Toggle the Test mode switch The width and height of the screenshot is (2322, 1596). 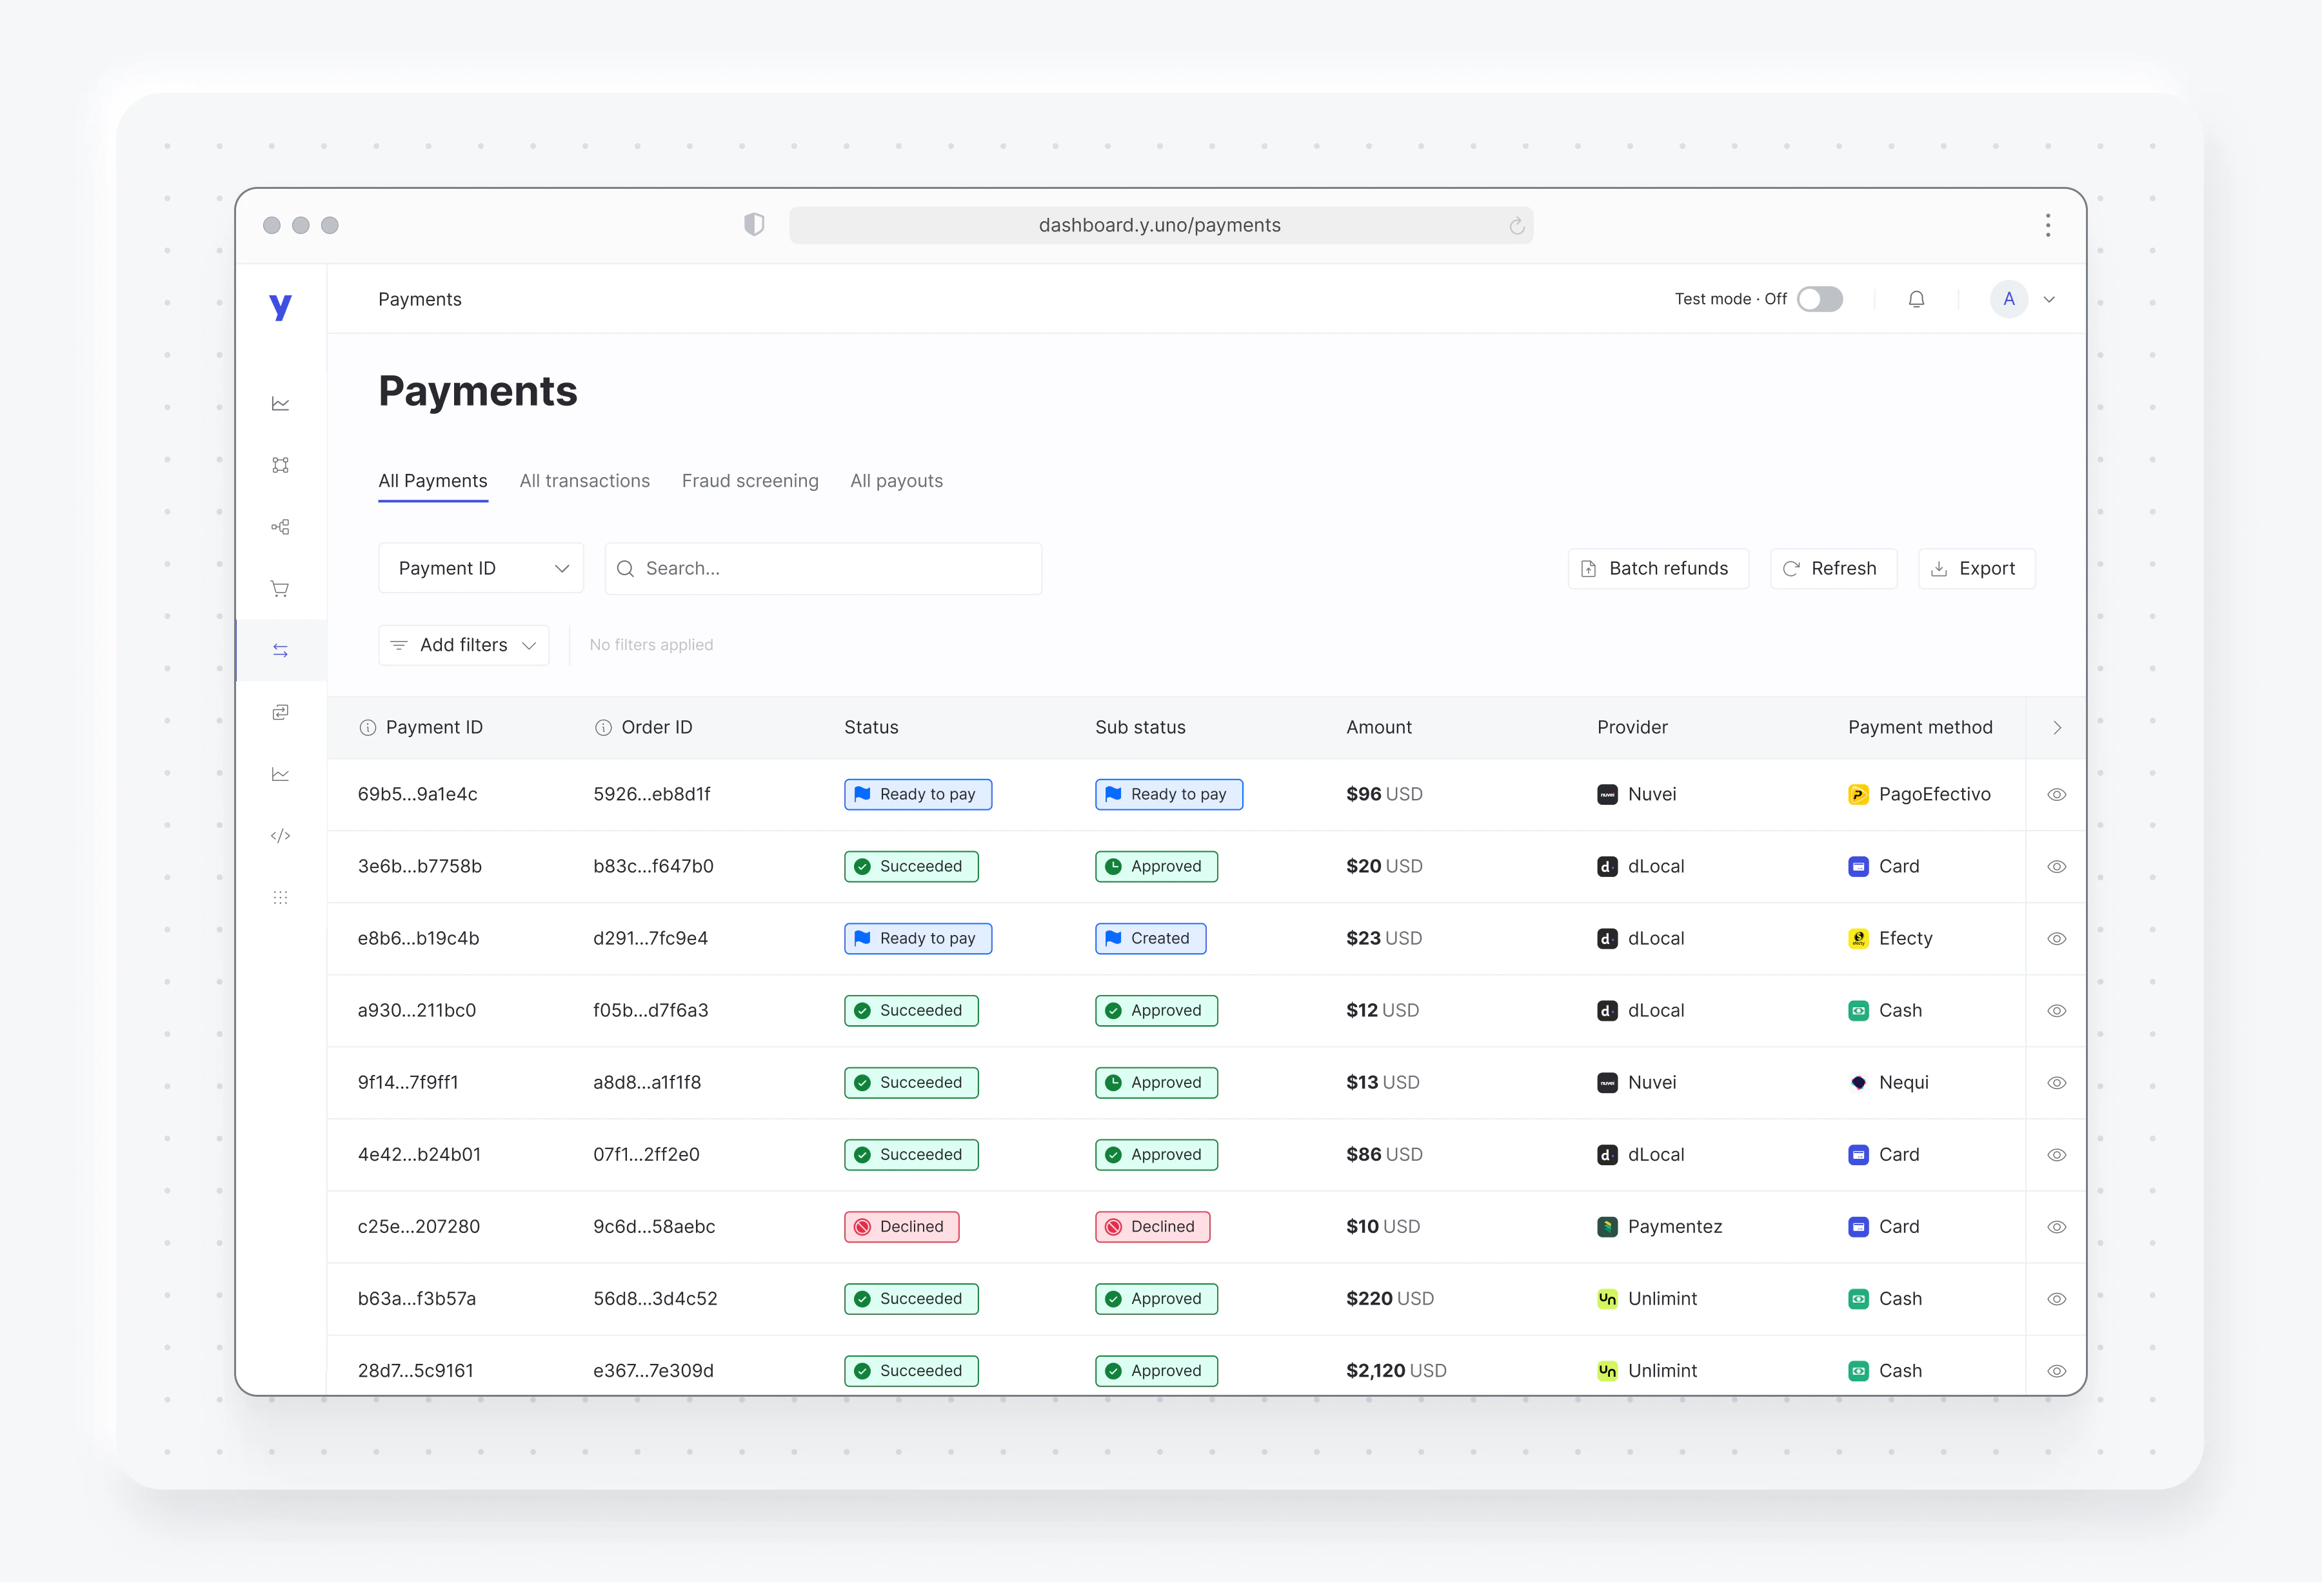click(1819, 299)
